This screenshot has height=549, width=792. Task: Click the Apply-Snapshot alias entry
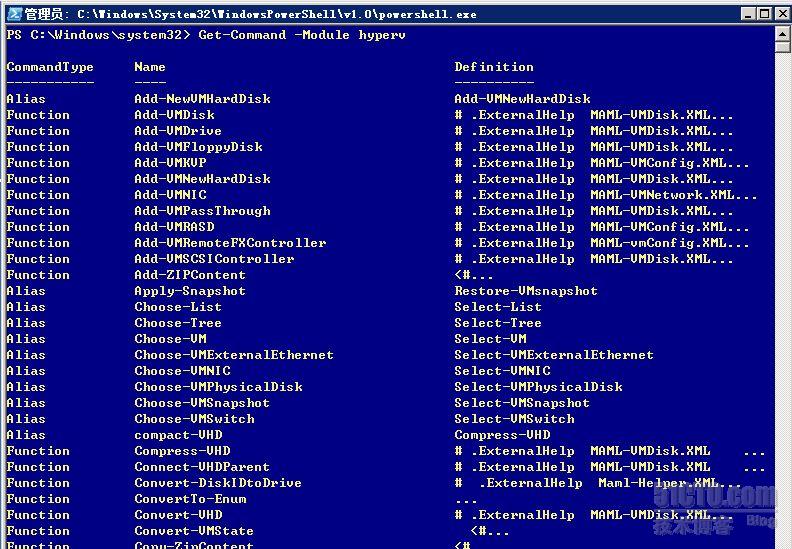click(x=190, y=291)
